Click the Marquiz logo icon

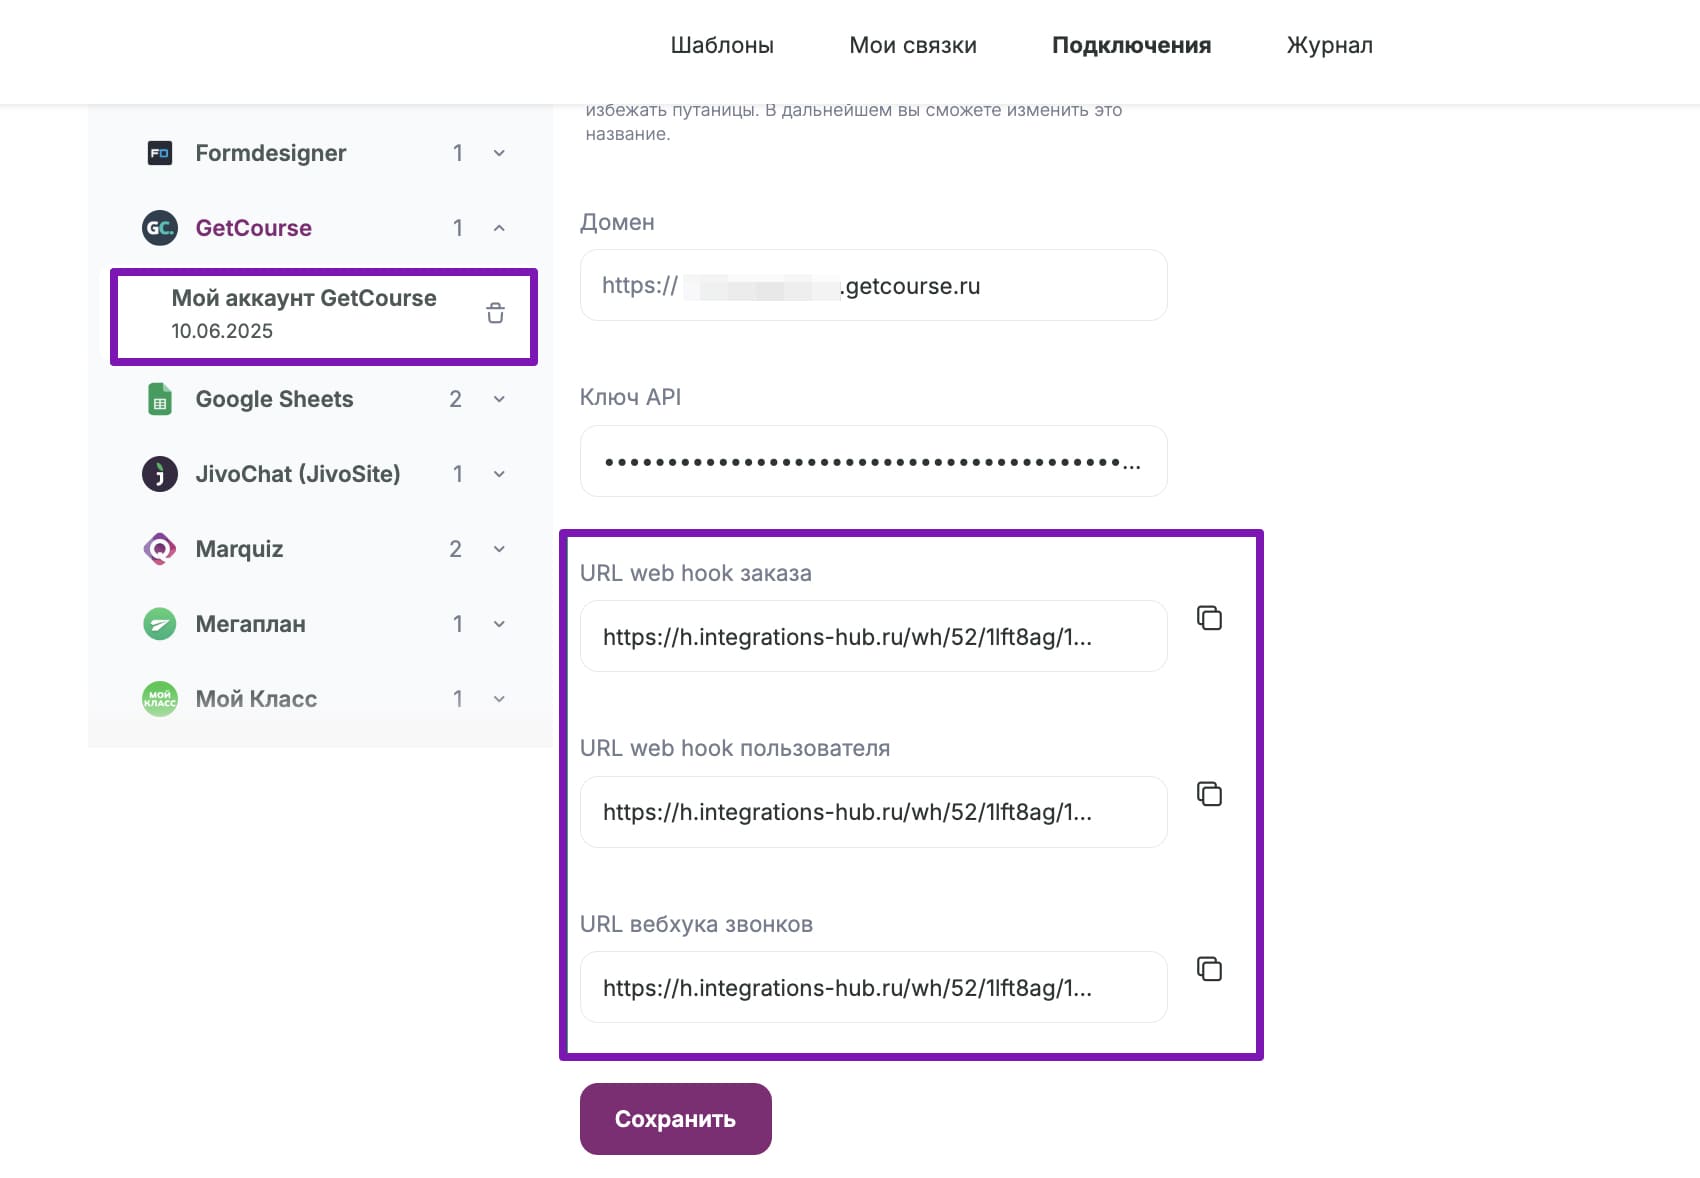(160, 549)
